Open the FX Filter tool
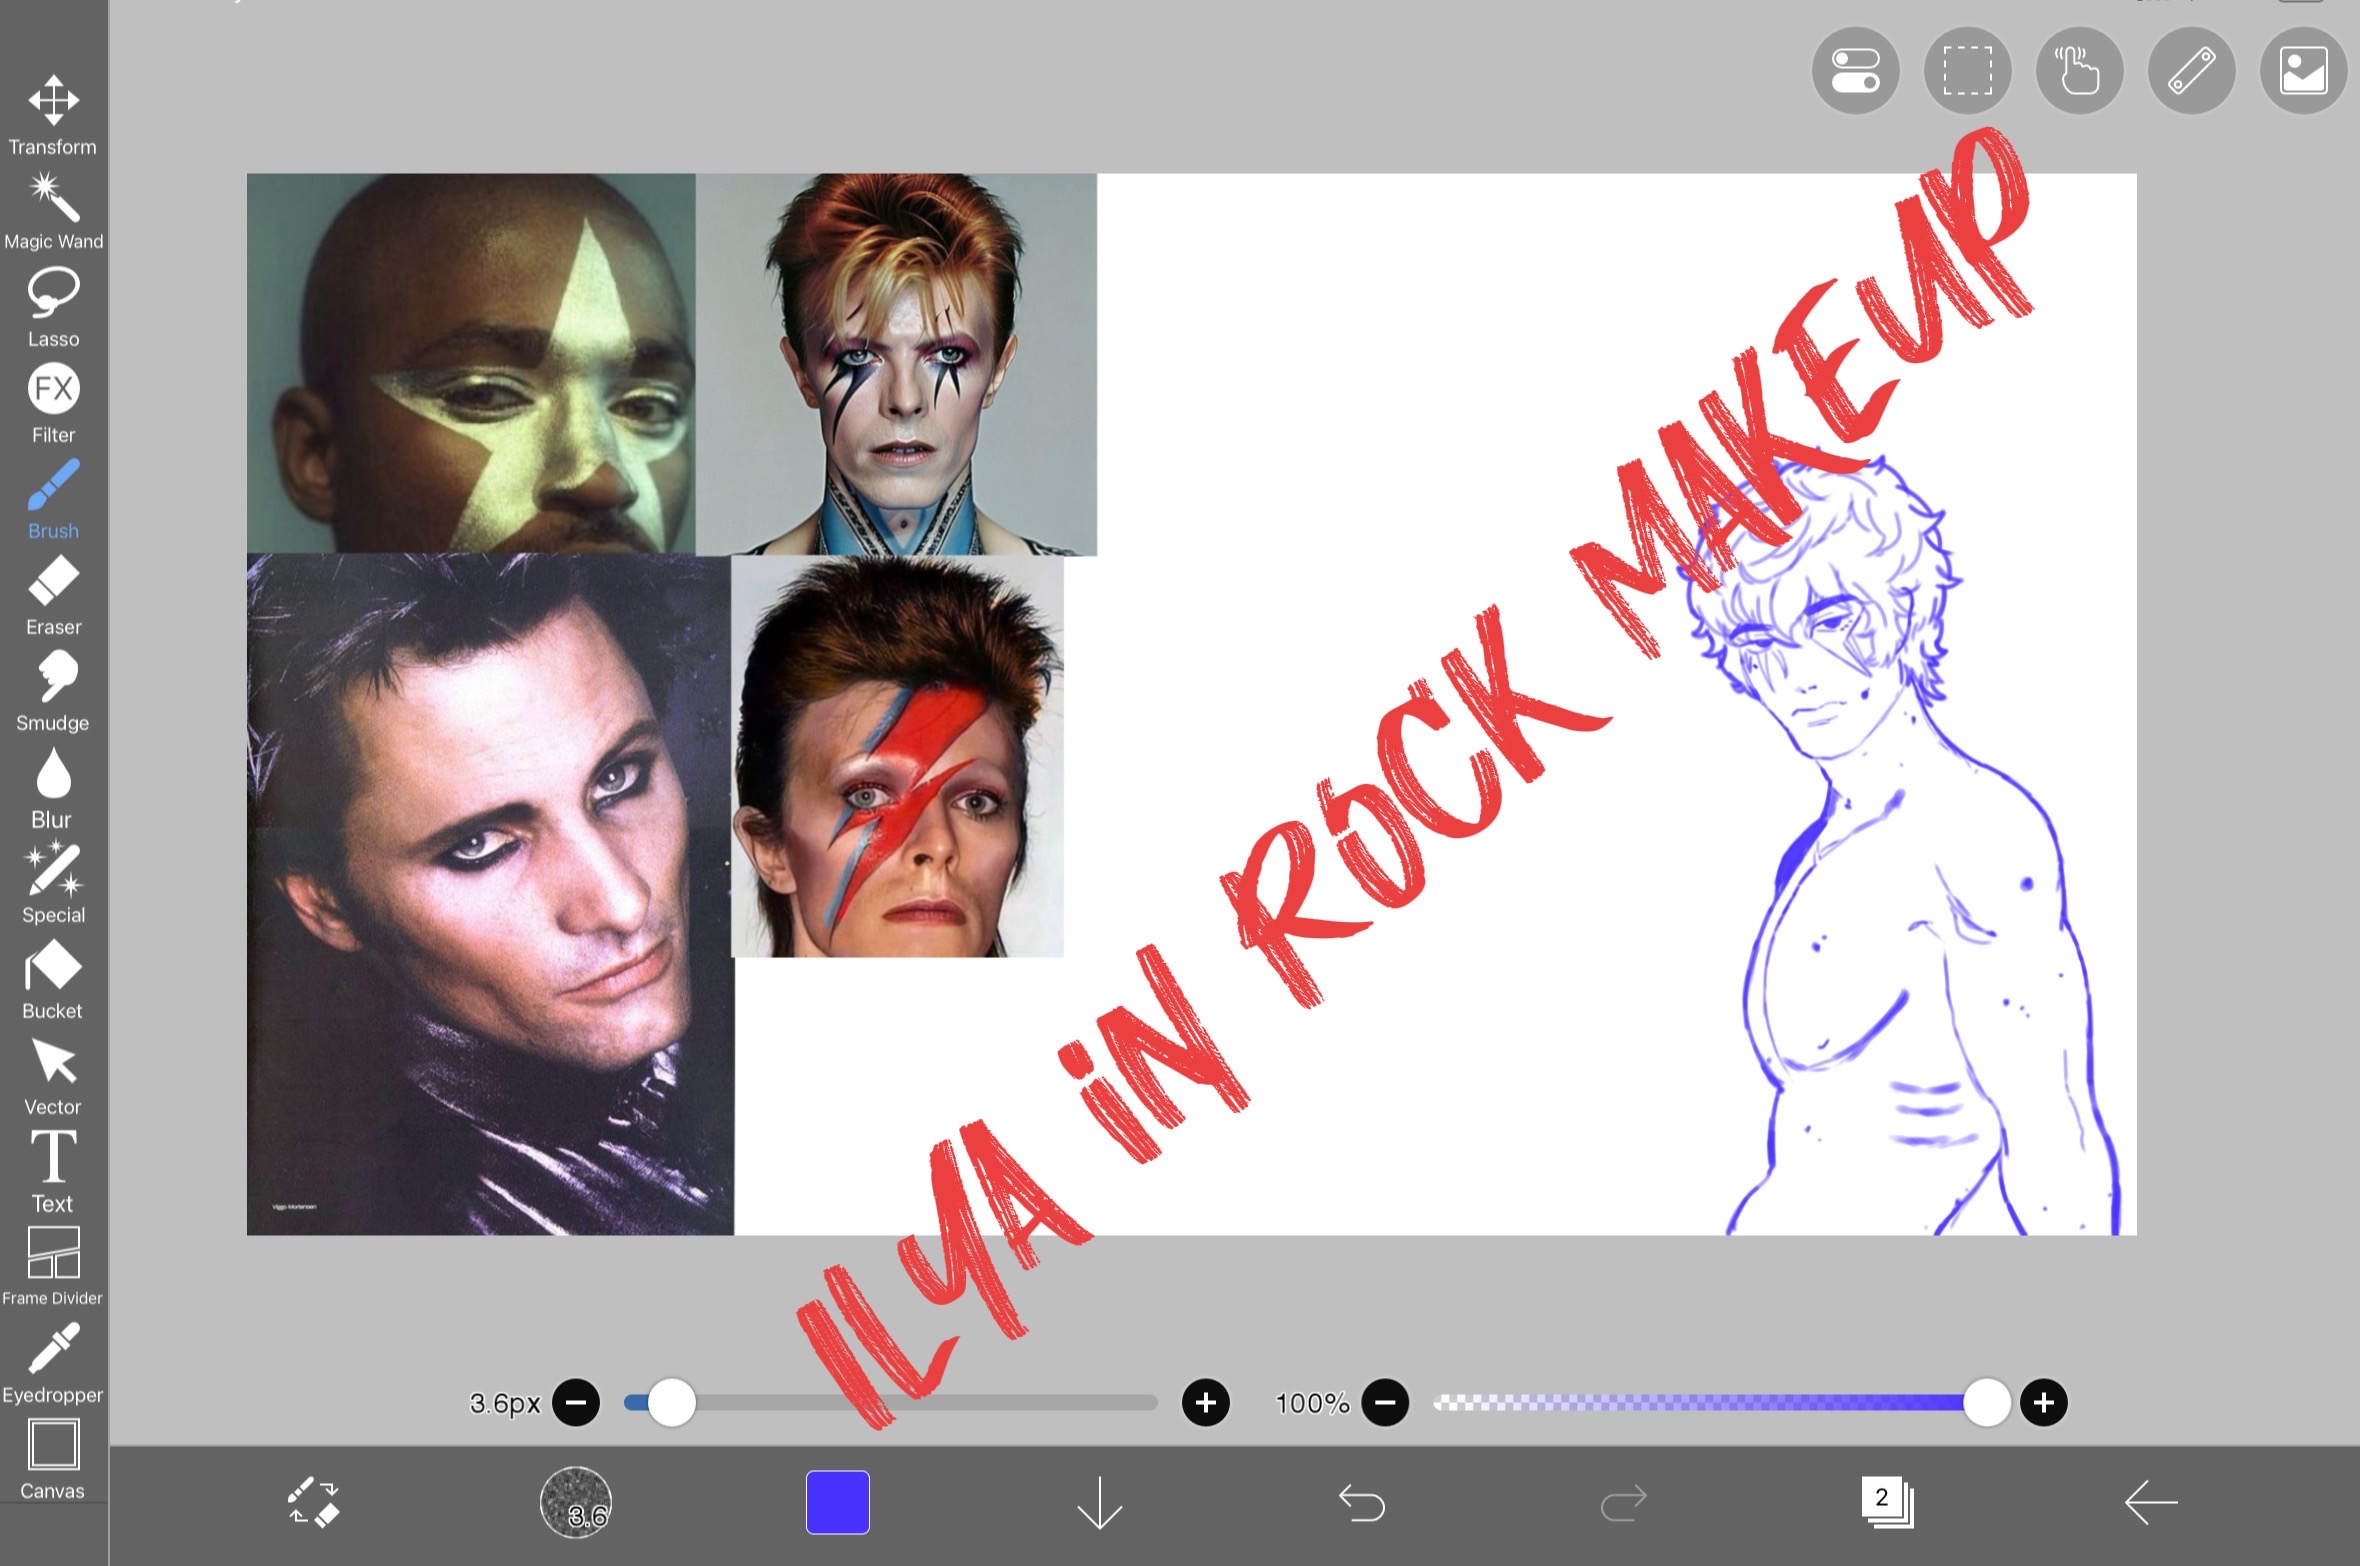The width and height of the screenshot is (2360, 1566). pyautogui.click(x=53, y=404)
